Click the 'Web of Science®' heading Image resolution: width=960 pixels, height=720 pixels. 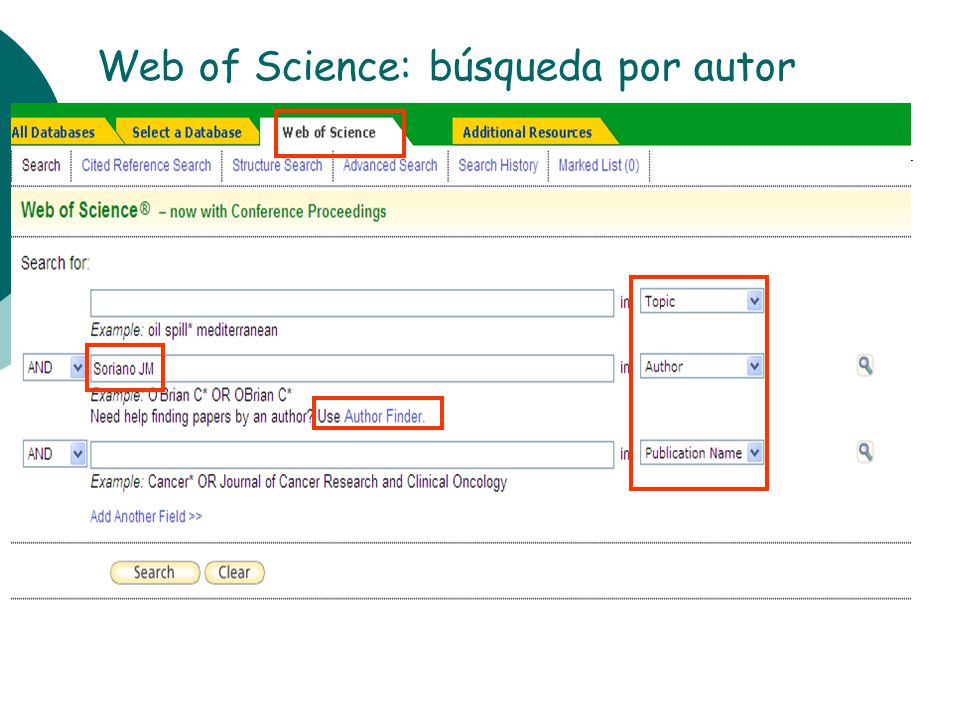(x=85, y=210)
